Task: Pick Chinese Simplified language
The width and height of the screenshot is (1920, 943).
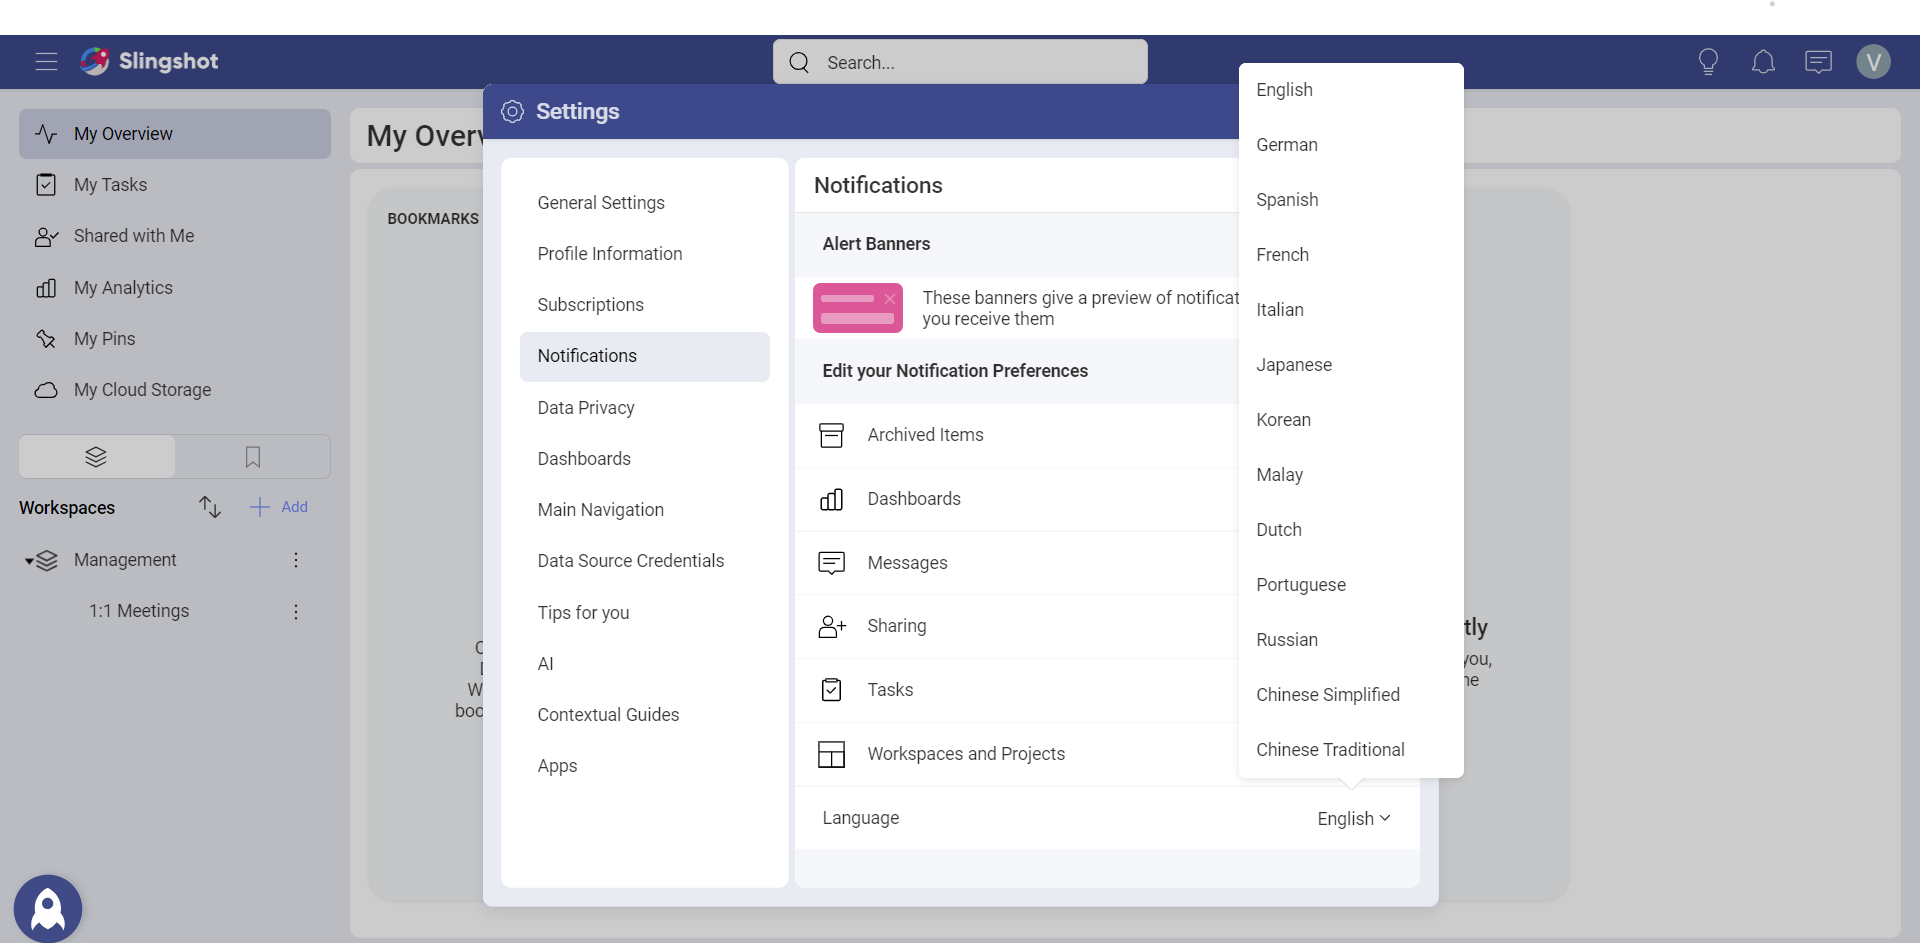Action: [x=1351, y=695]
